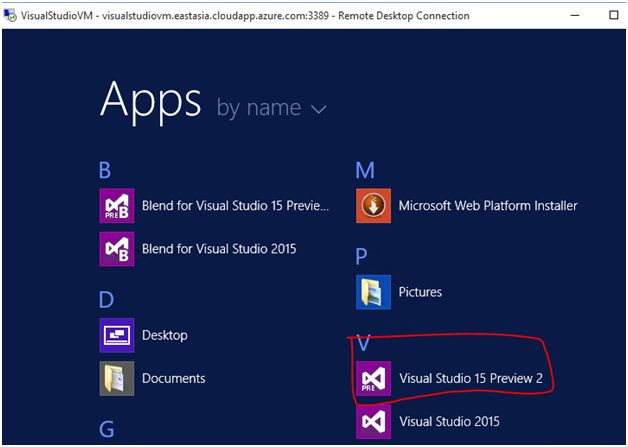Launch Visual Studio 15 Preview 2 icon
This screenshot has width=628, height=447.
point(373,379)
